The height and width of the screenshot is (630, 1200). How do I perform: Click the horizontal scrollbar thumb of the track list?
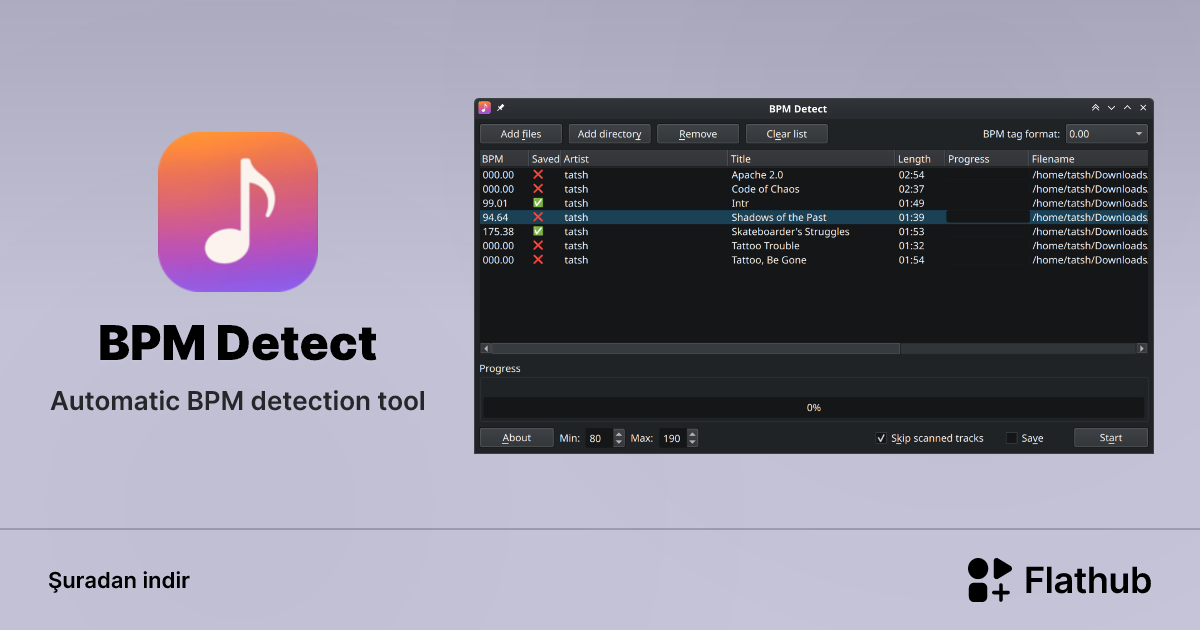point(695,348)
